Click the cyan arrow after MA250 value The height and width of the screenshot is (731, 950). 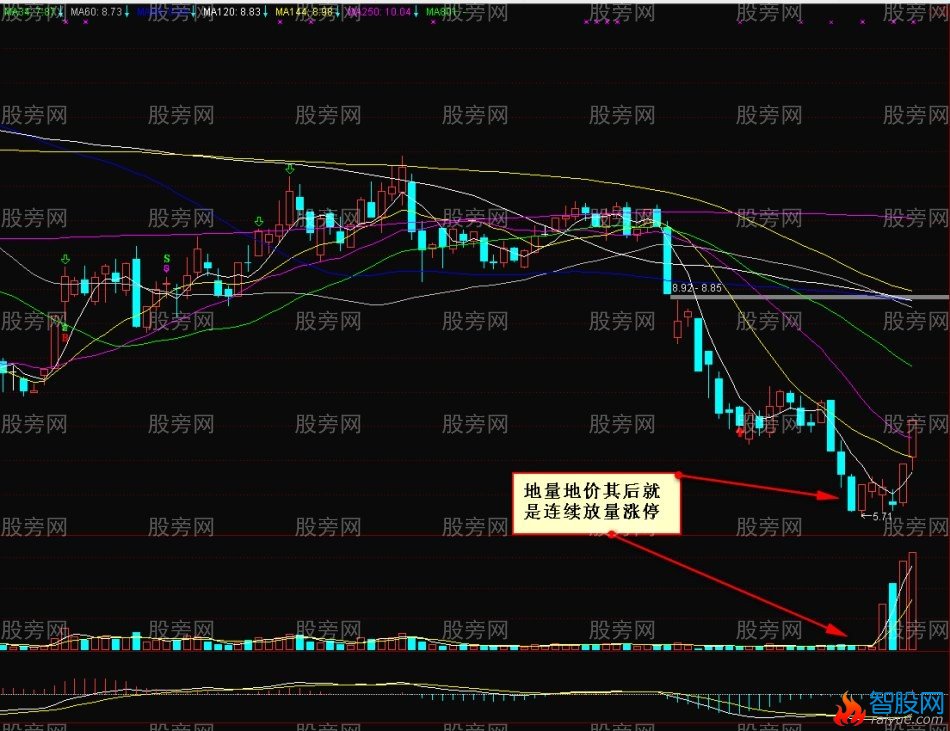[417, 12]
